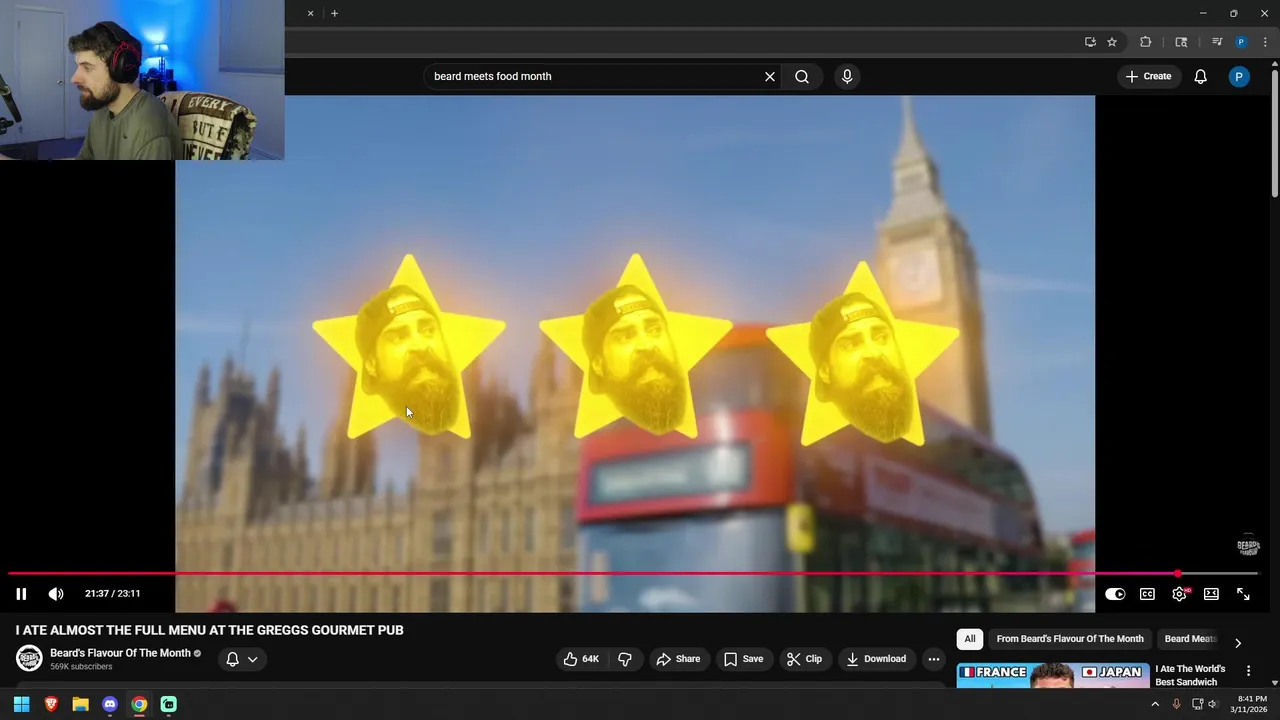
Task: Bookmark this page with the star icon
Action: pos(1112,42)
